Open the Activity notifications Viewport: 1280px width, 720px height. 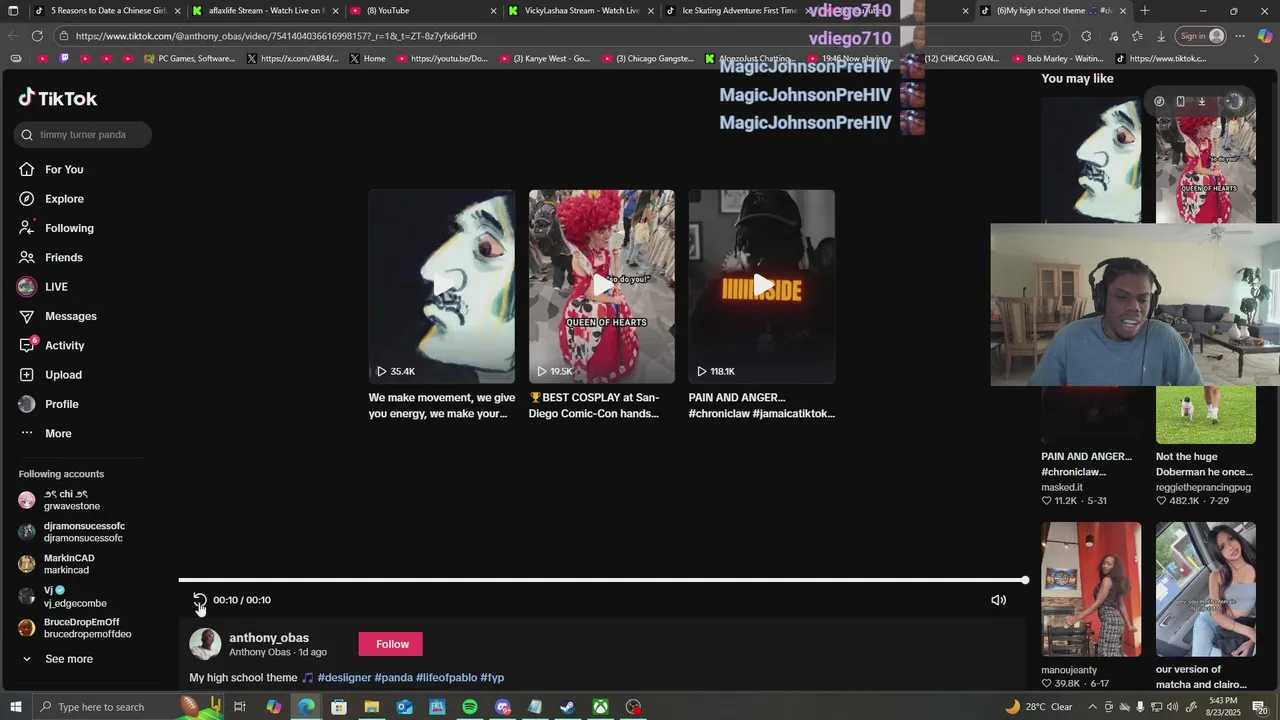tap(64, 346)
